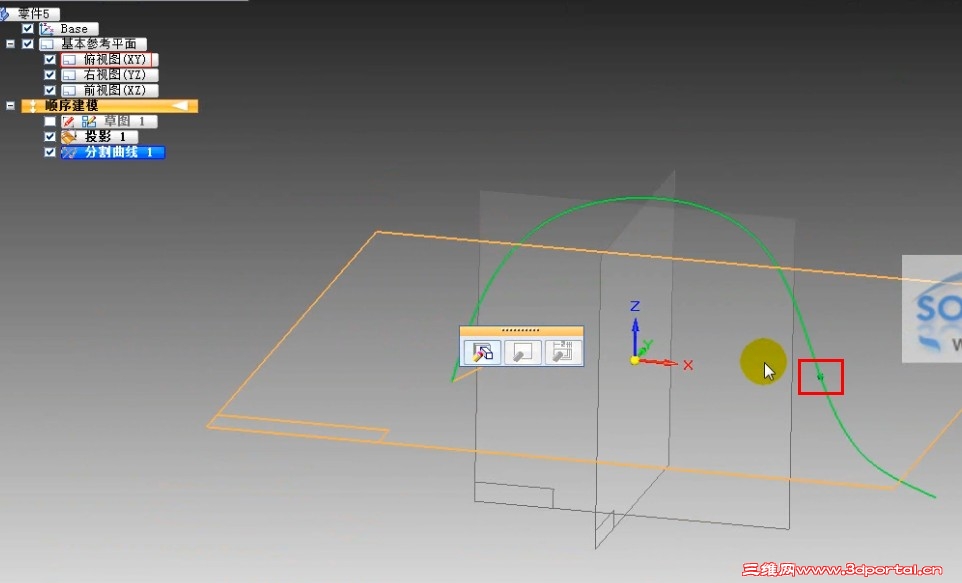Collapse the 顺序建模 section
This screenshot has height=583, width=962.
pos(10,106)
